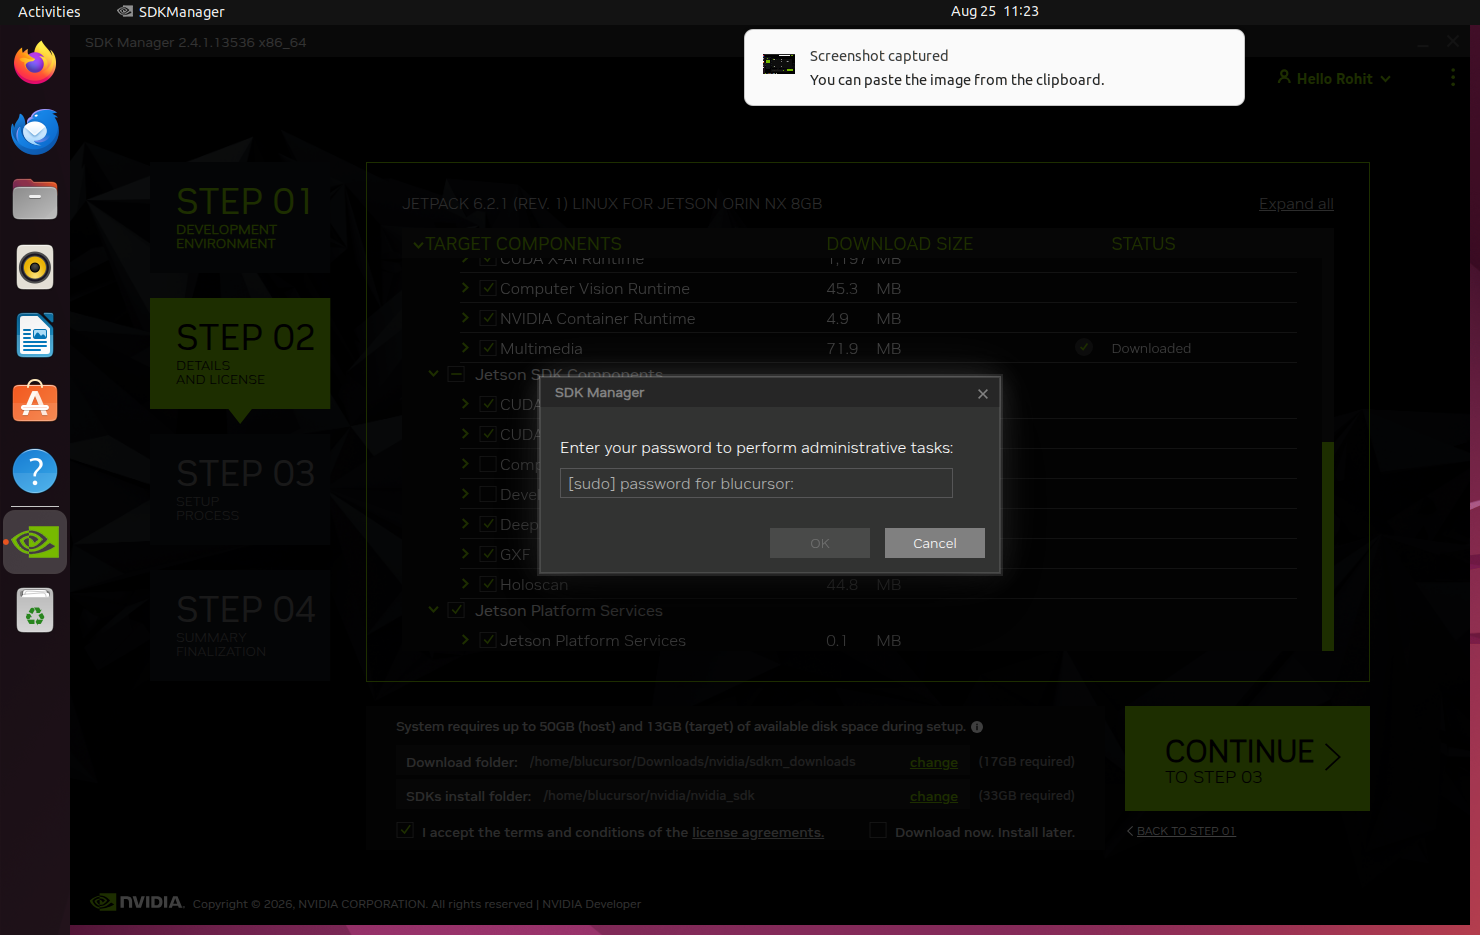Uncheck the accept terms and conditions checkbox
This screenshot has height=935, width=1480.
405,830
